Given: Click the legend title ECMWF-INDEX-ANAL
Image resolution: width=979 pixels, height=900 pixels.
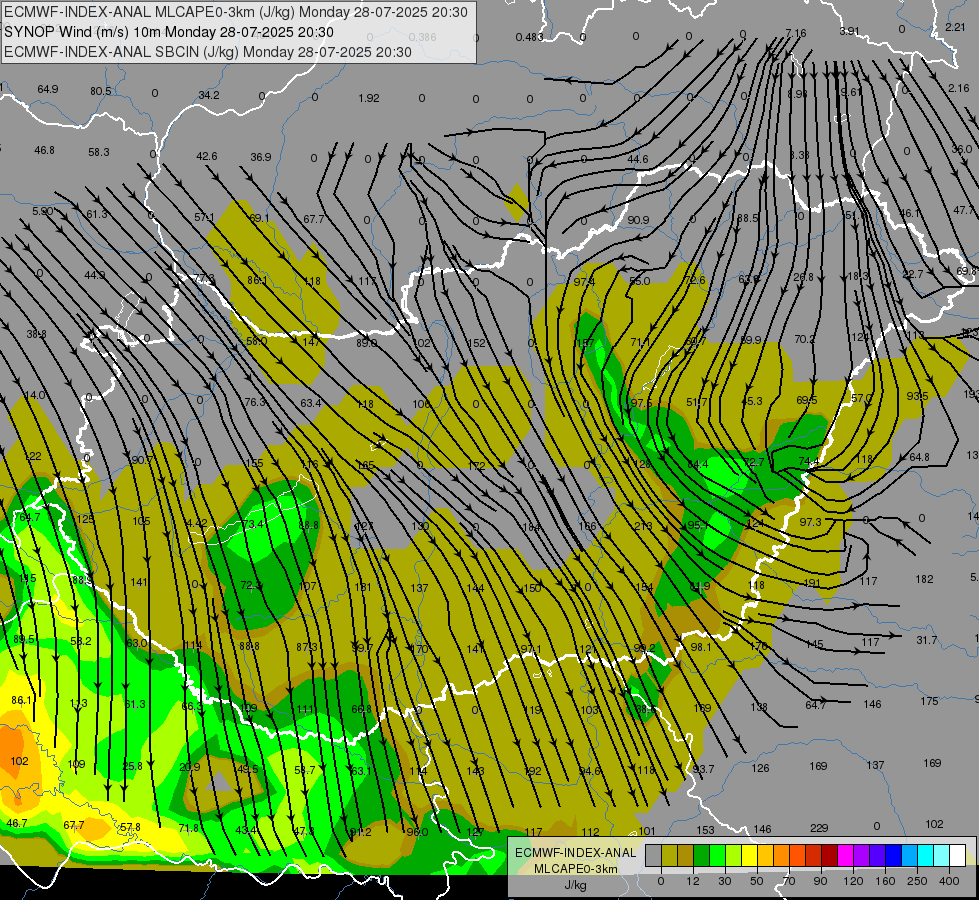Looking at the screenshot, I should pos(576,853).
